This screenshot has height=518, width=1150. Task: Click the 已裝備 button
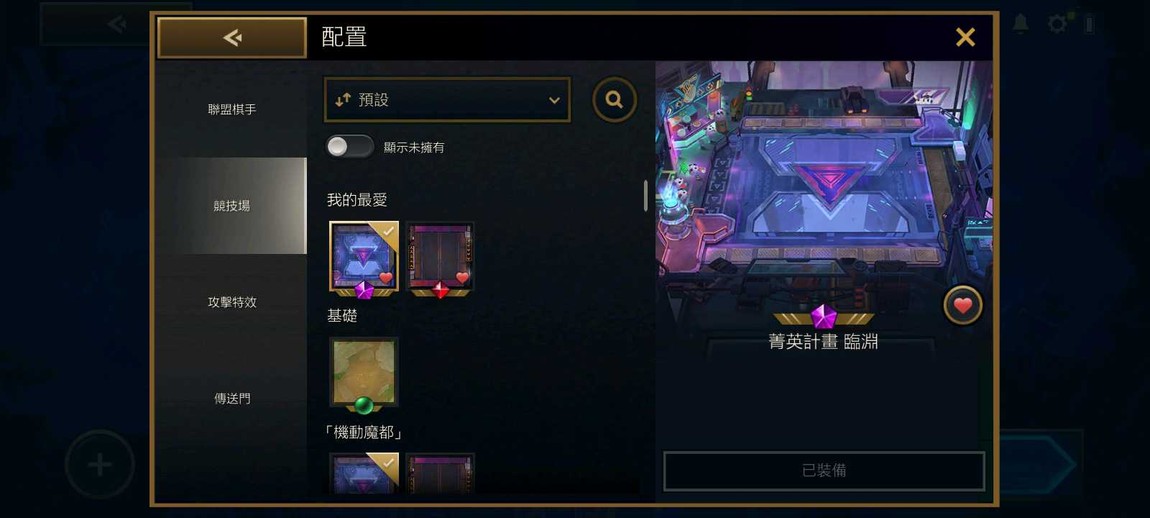tap(824, 470)
